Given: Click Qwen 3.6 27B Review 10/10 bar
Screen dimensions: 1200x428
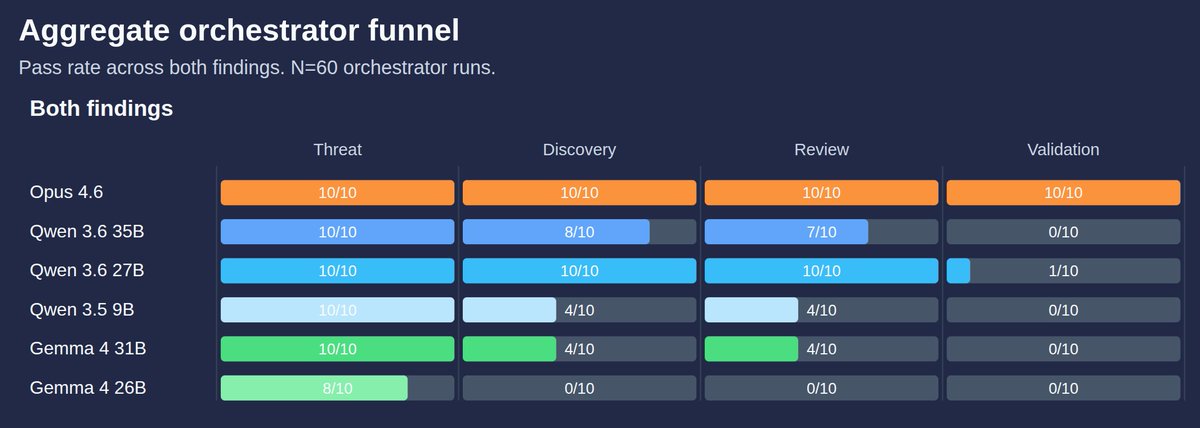Looking at the screenshot, I should [821, 271].
